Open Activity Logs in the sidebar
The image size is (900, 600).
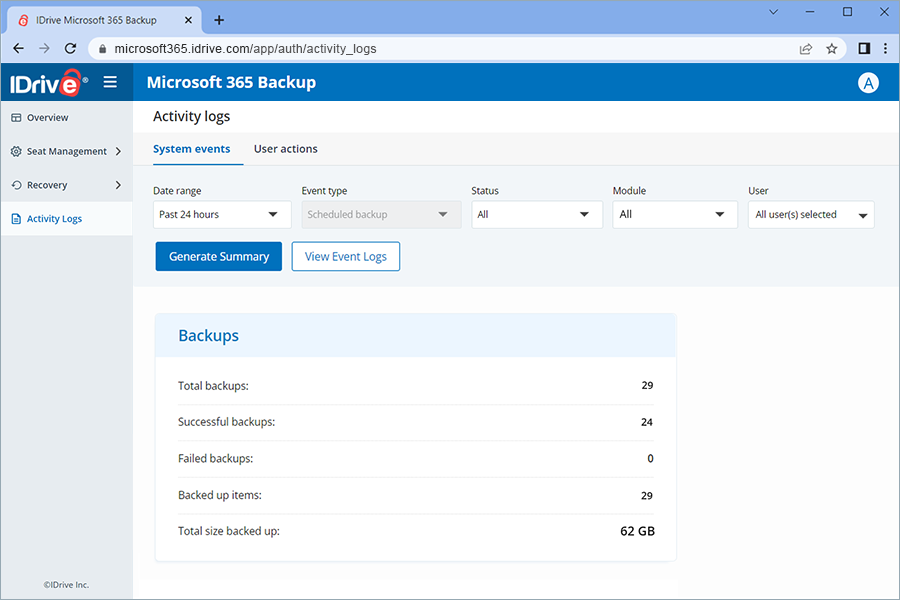click(x=67, y=219)
